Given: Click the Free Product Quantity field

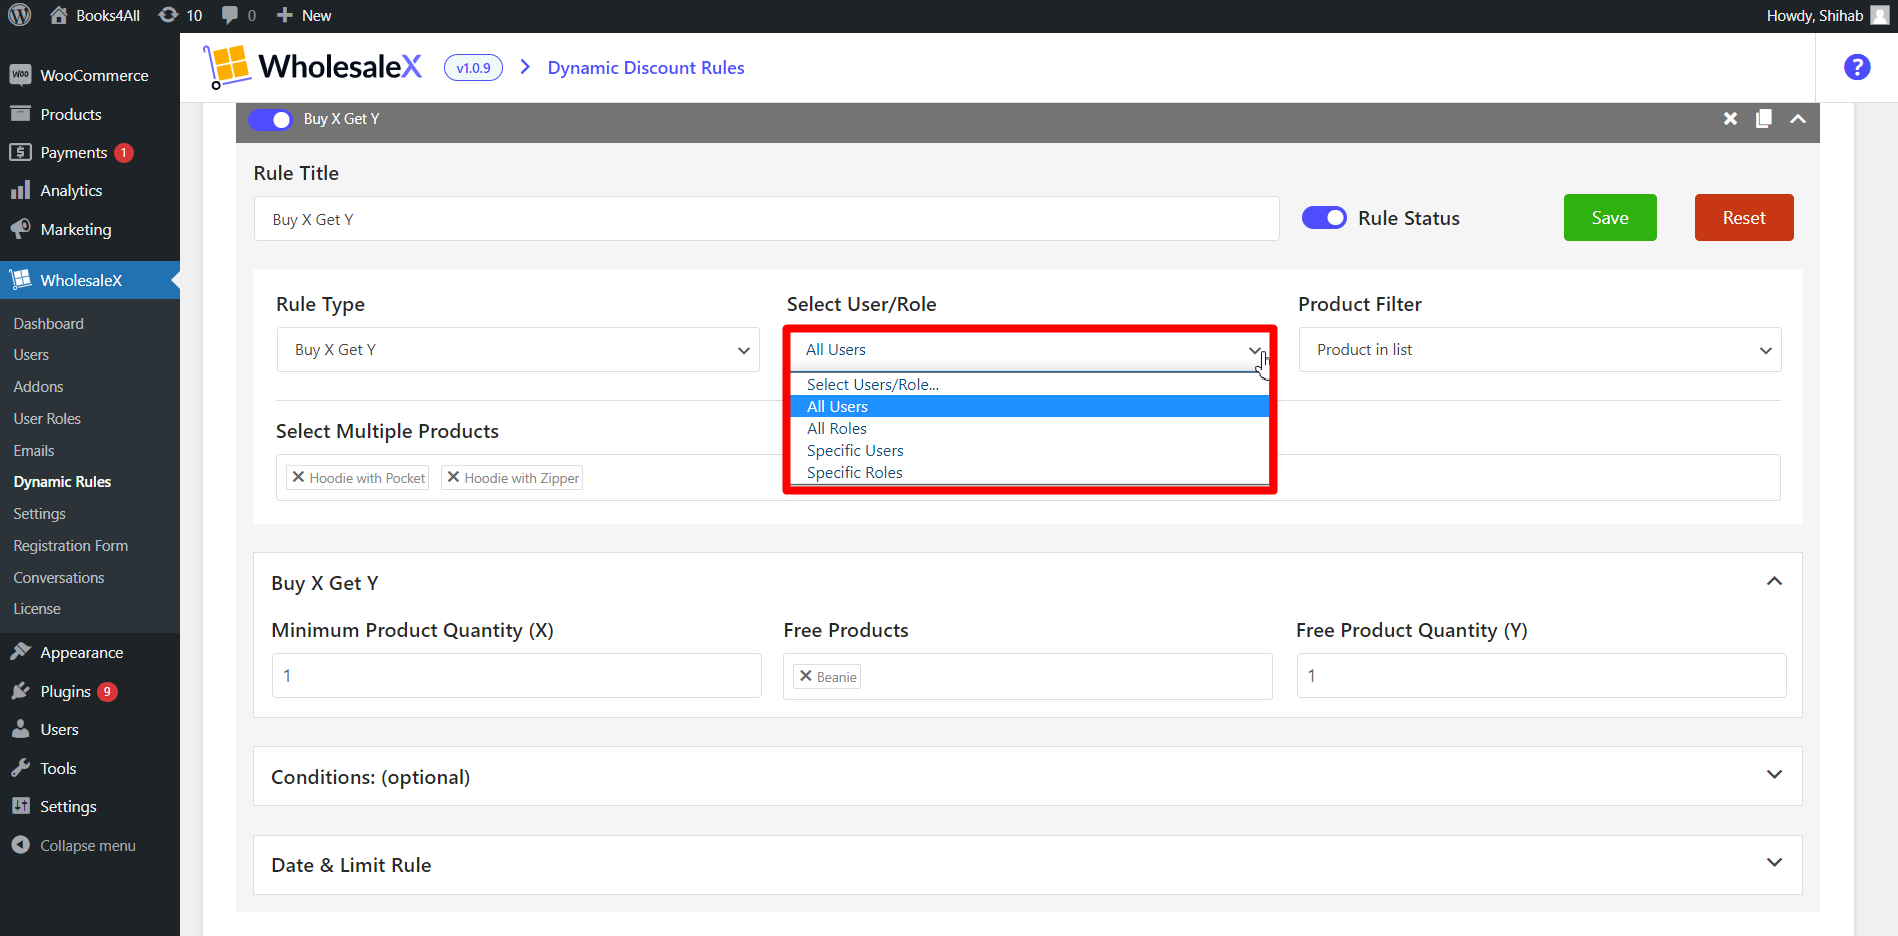Looking at the screenshot, I should coord(1541,675).
